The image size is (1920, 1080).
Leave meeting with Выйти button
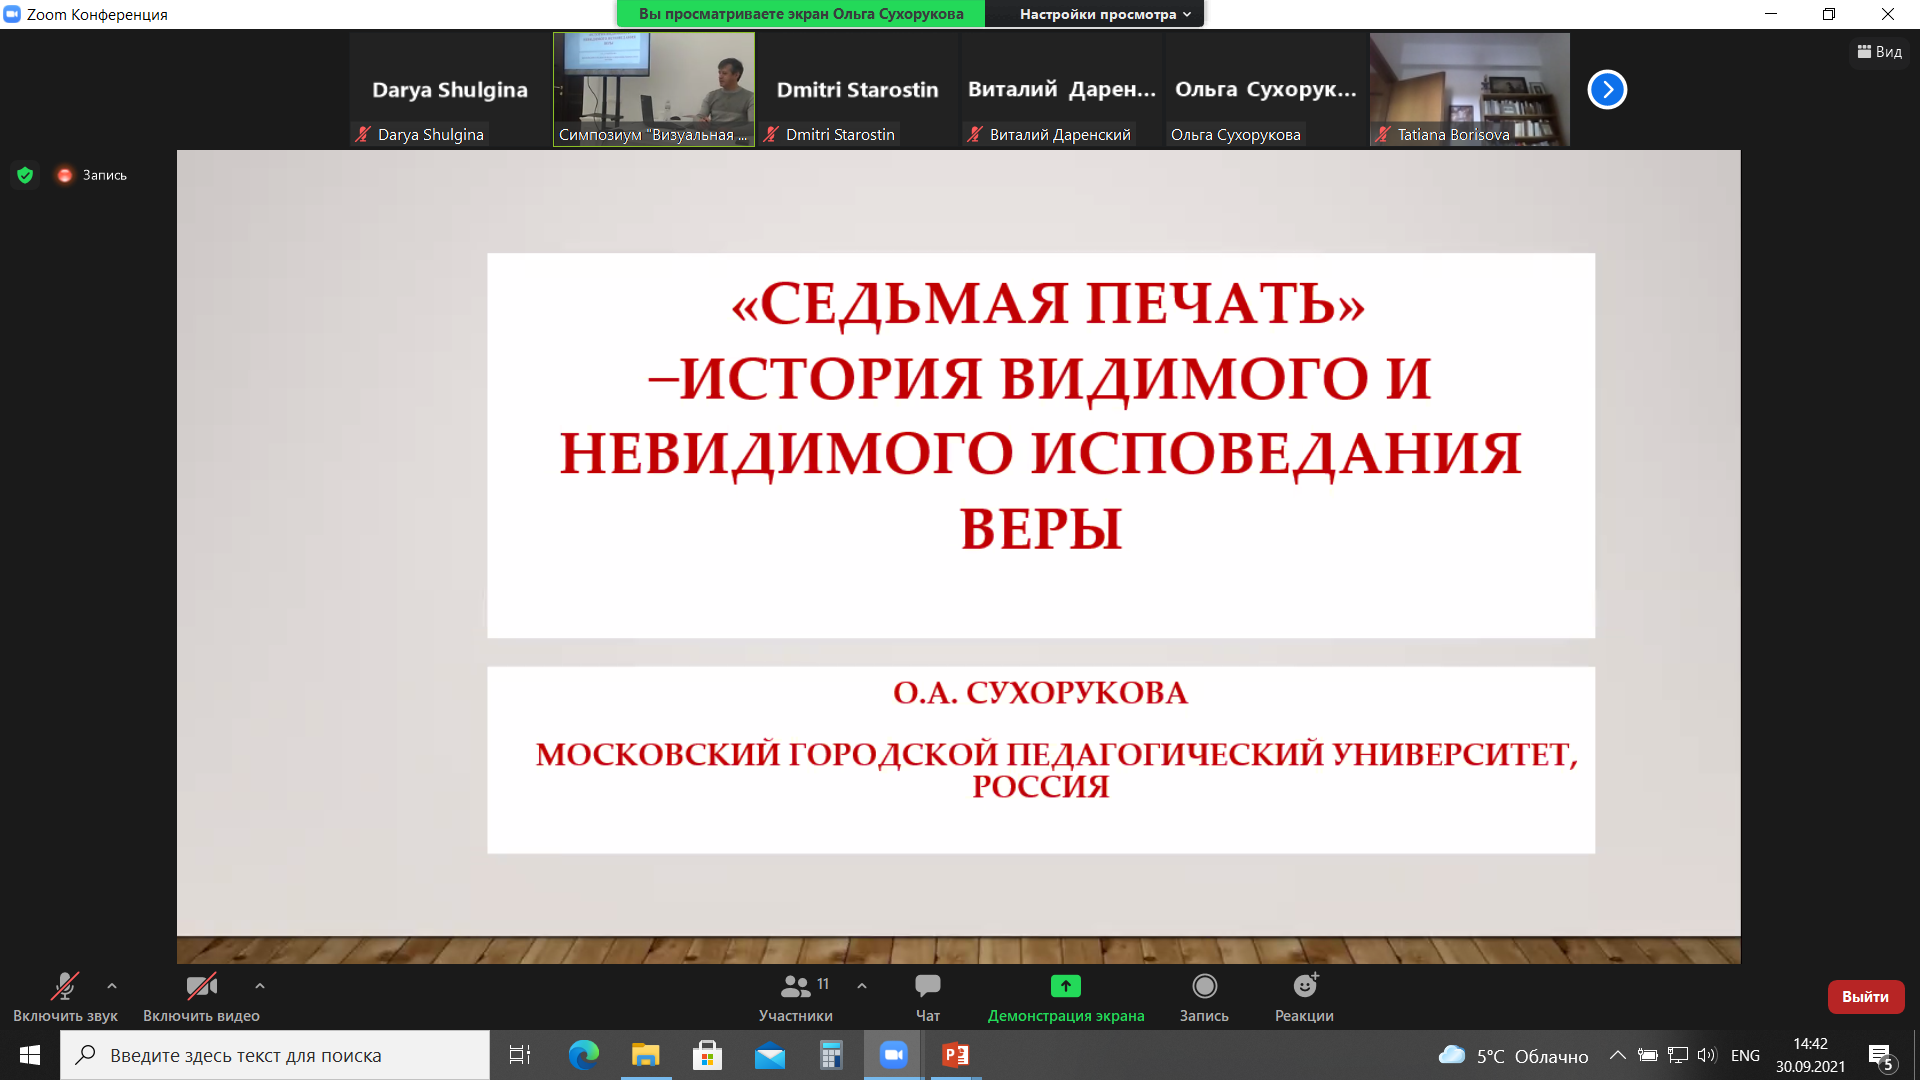click(1865, 997)
